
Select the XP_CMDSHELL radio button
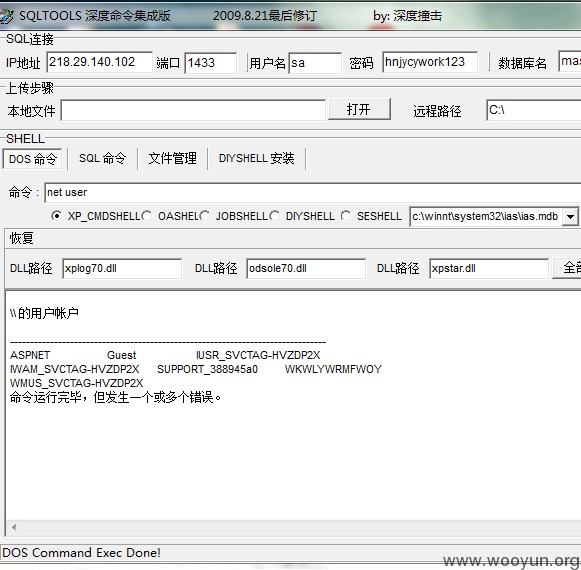click(x=56, y=216)
